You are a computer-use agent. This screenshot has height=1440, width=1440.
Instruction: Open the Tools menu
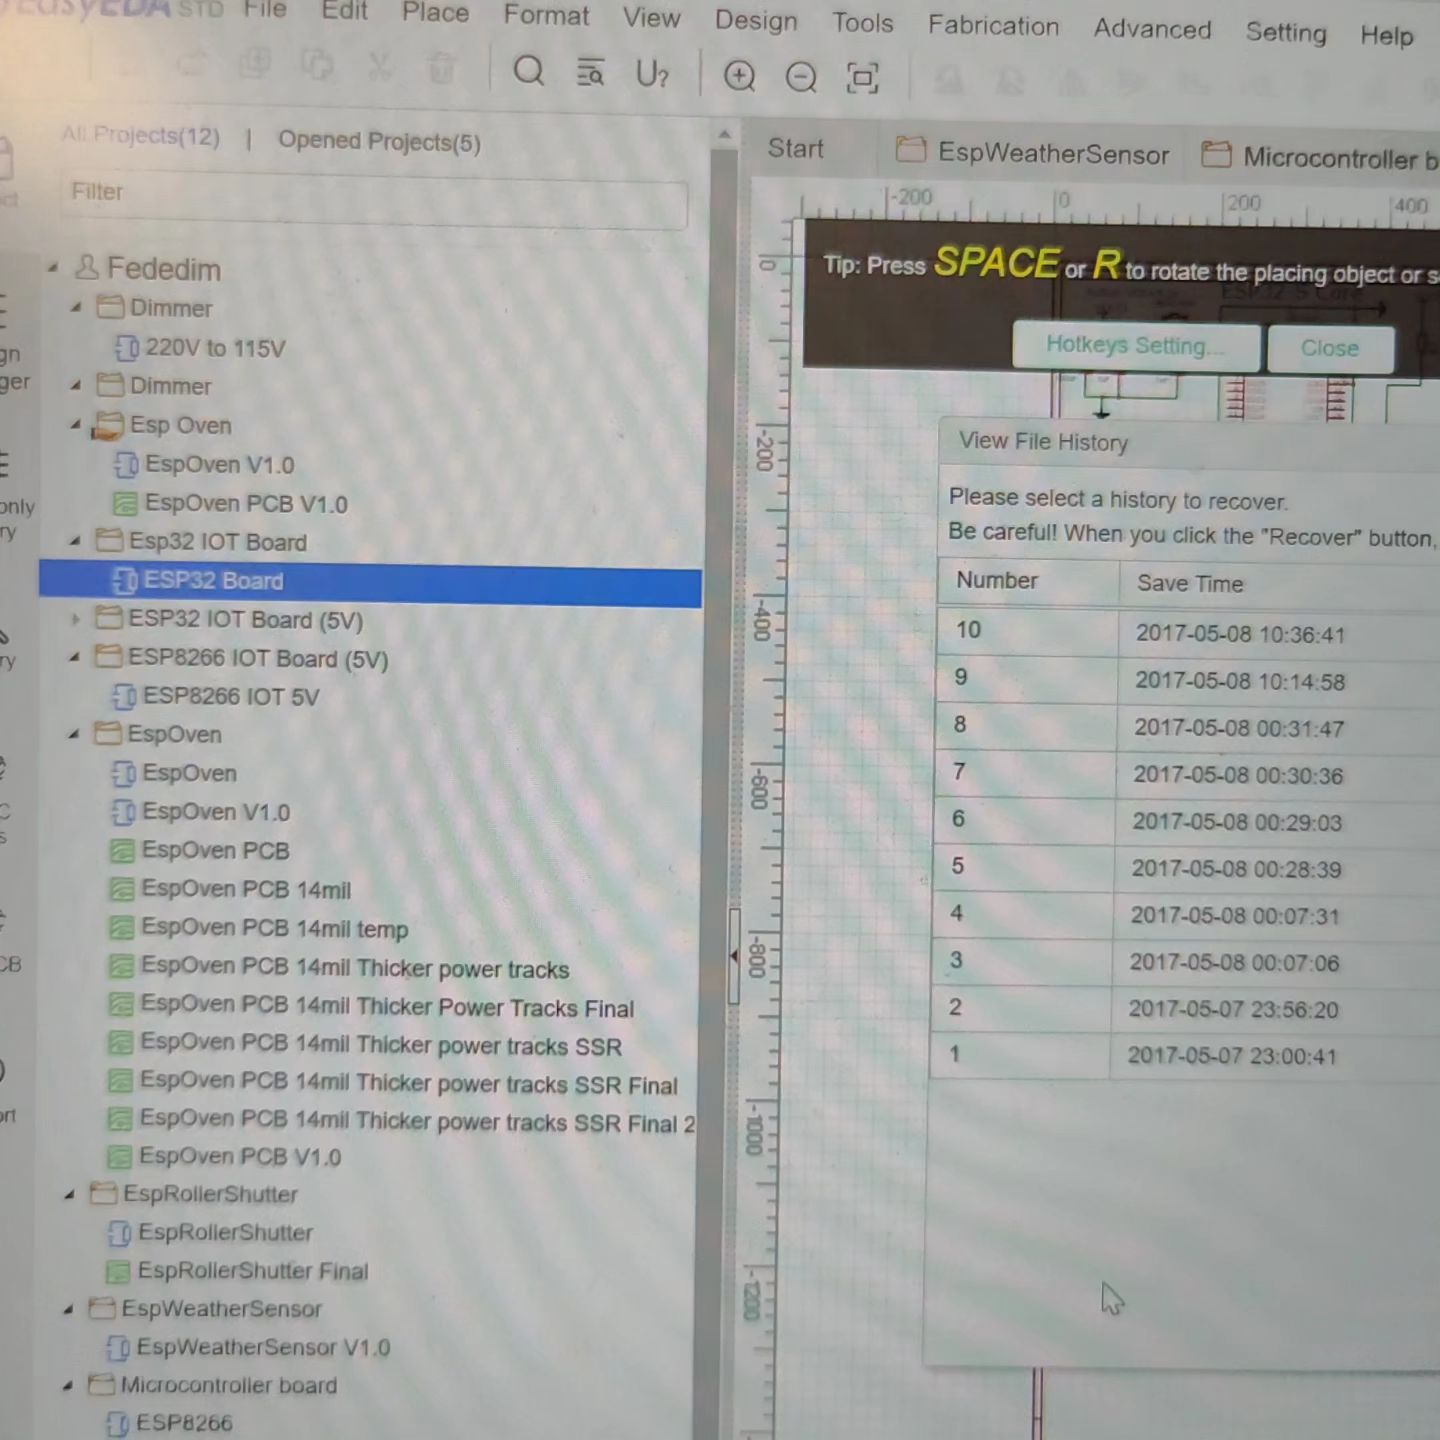coord(862,22)
